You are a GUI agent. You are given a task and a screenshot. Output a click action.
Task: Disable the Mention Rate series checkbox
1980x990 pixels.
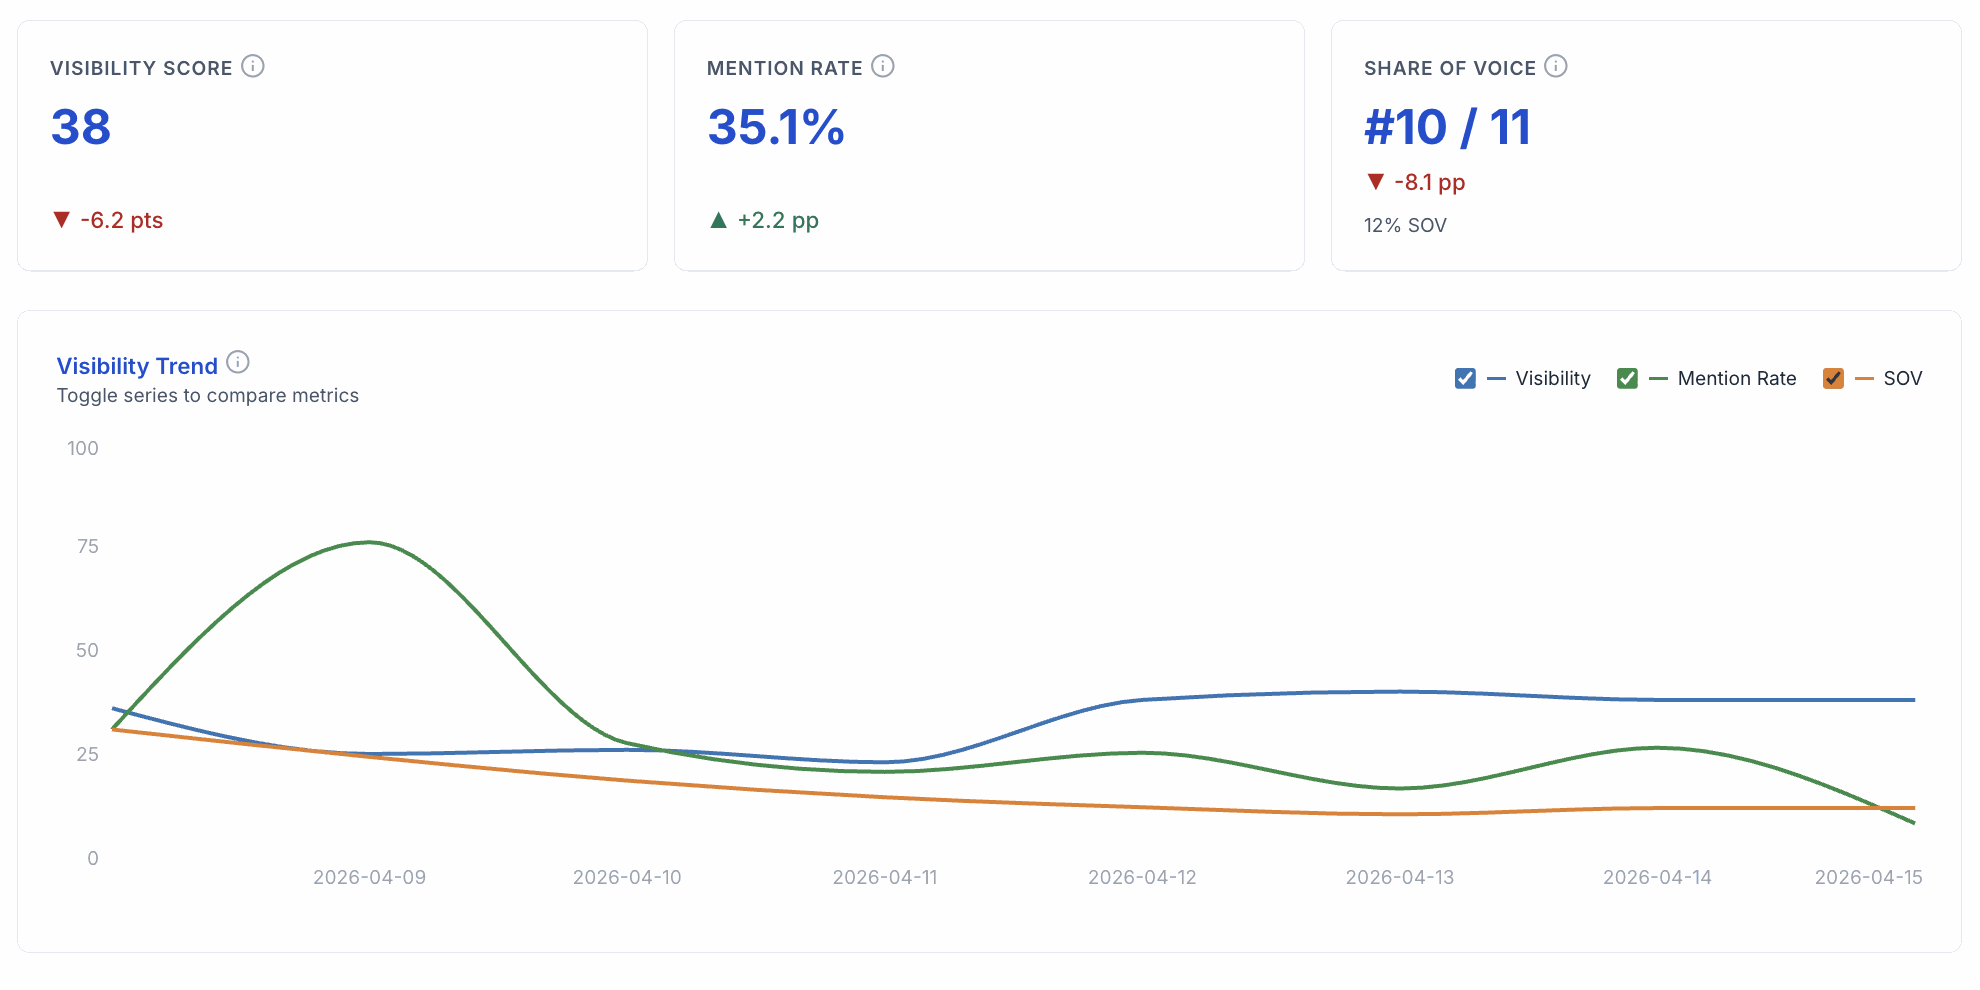pyautogui.click(x=1626, y=378)
